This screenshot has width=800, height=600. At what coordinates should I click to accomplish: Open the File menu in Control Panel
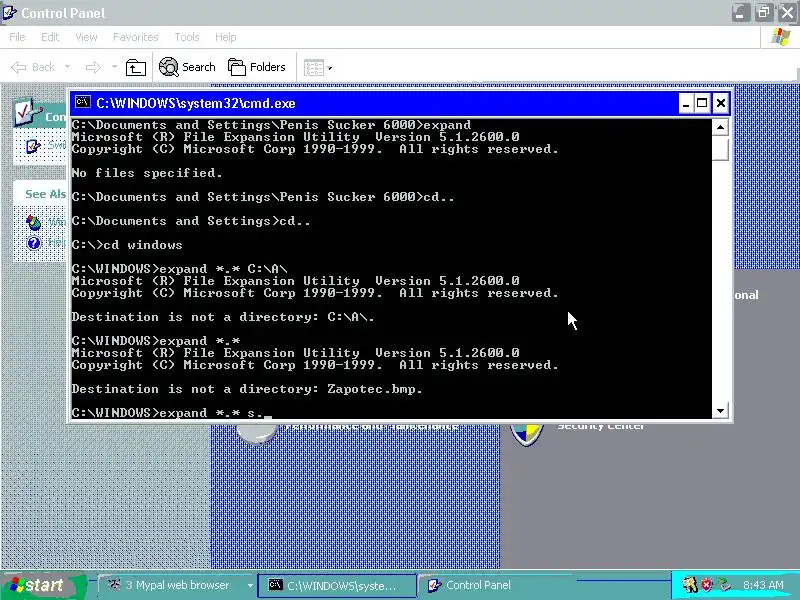click(17, 37)
